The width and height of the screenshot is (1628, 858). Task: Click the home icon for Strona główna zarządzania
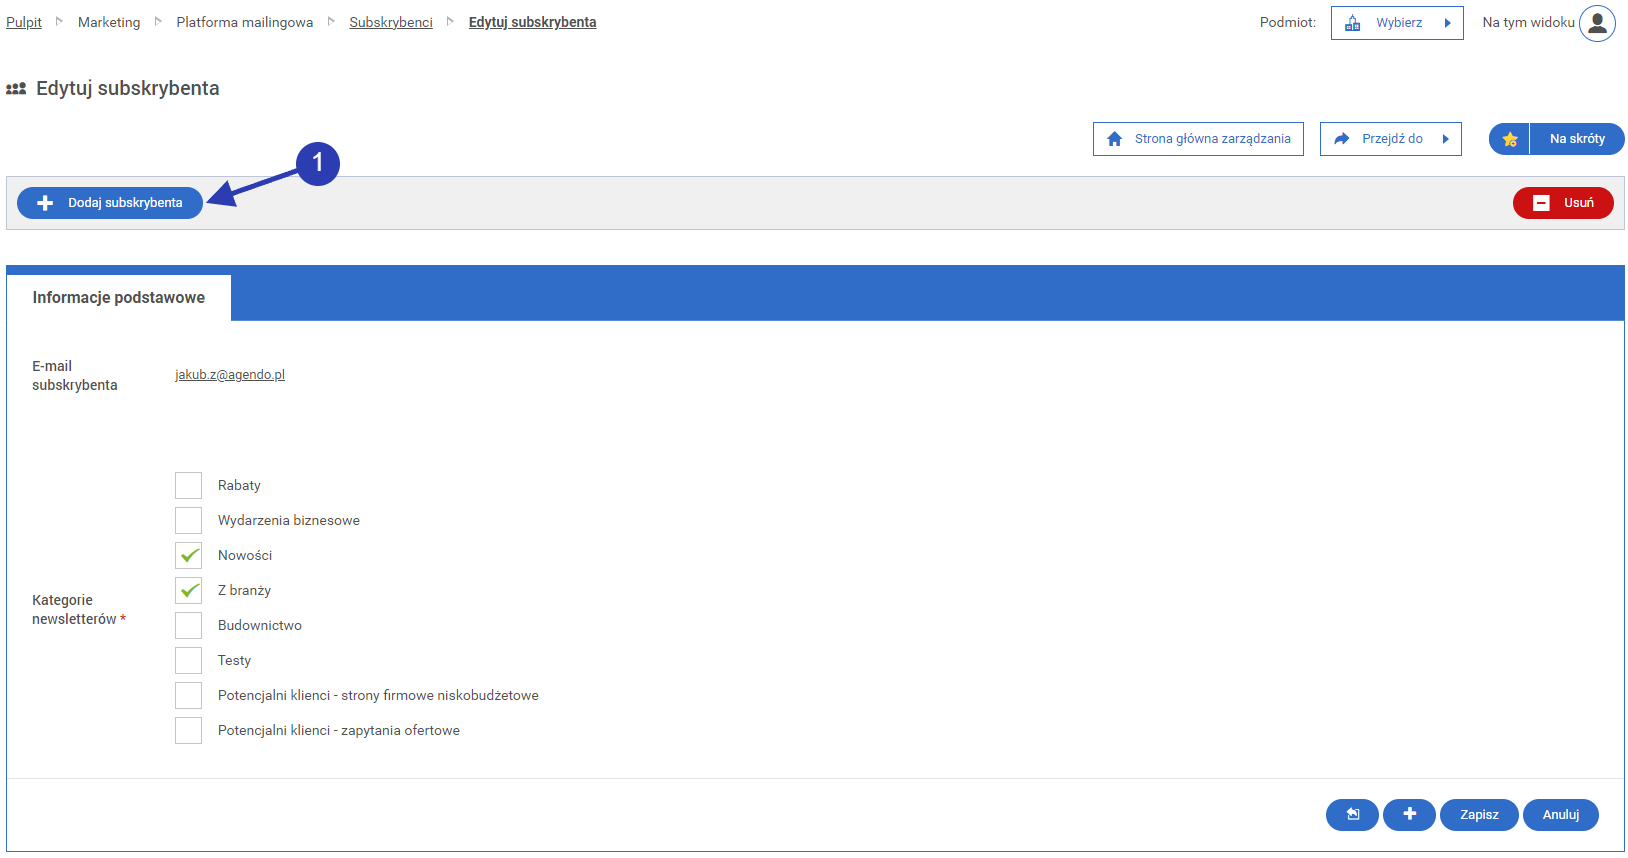click(x=1114, y=139)
